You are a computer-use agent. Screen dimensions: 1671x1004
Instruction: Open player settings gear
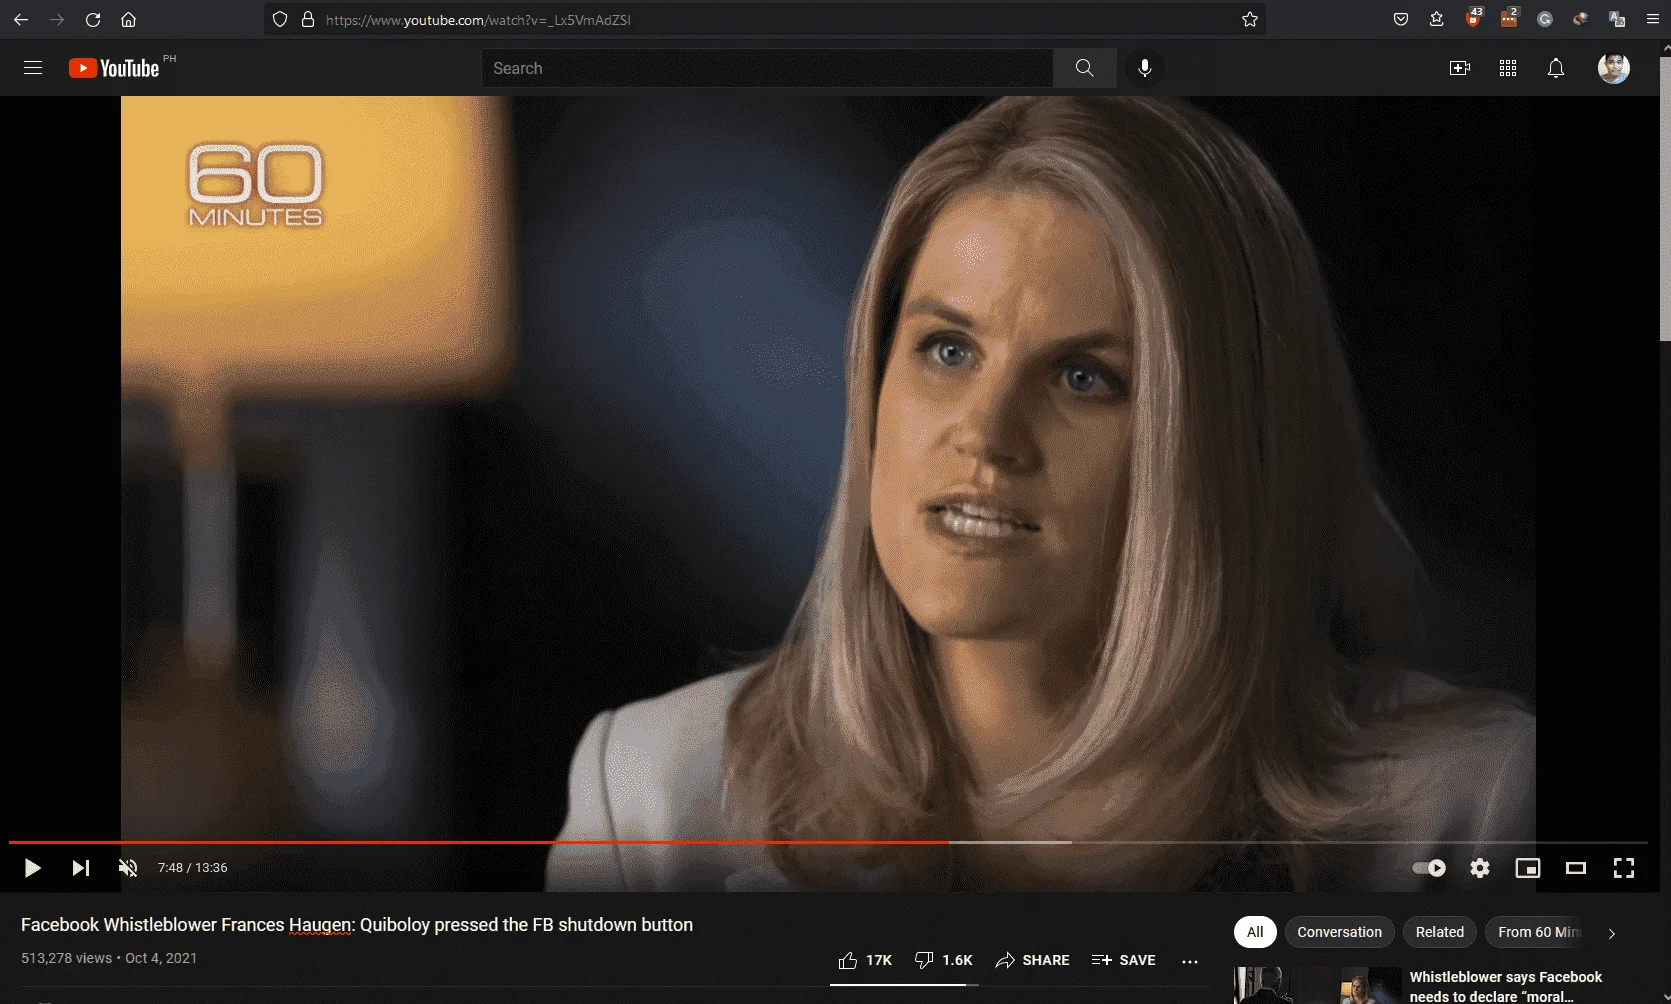1480,868
